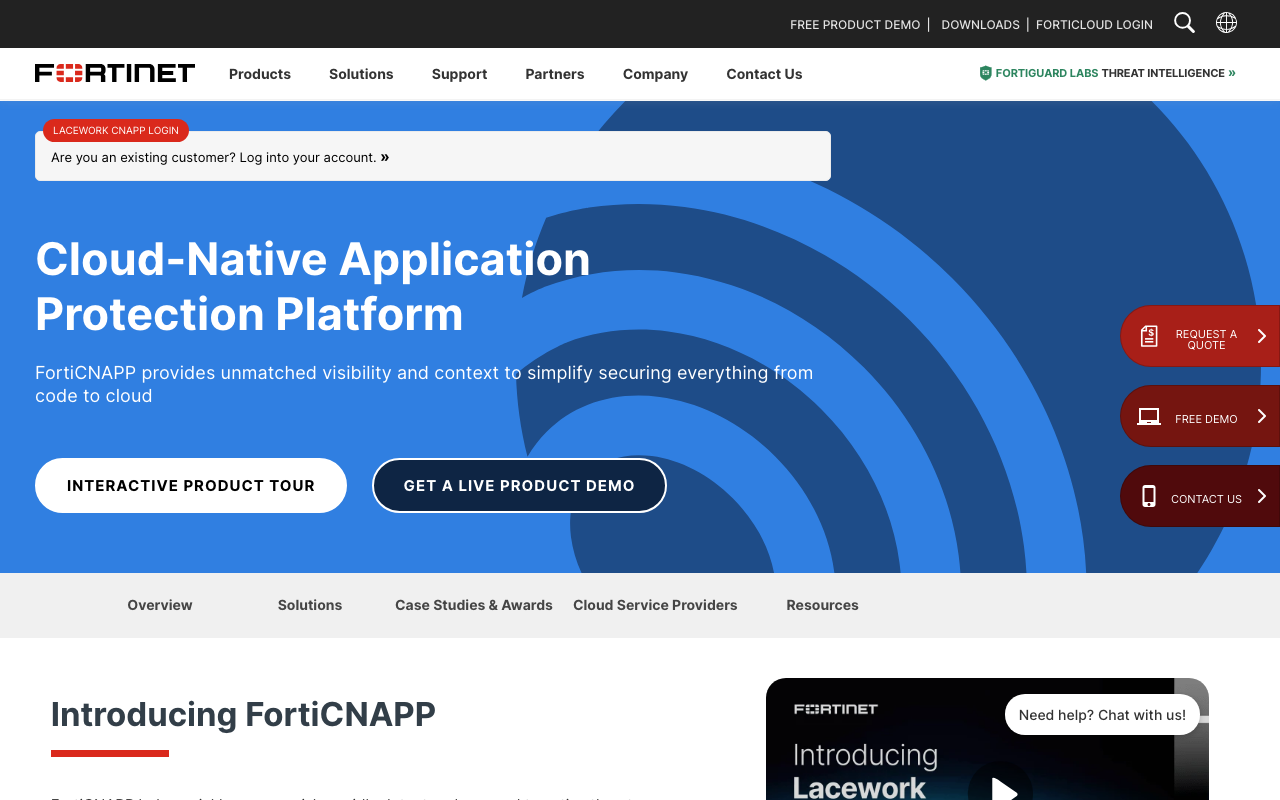Click the Cloud-Native Application Protection Platform heading
Image resolution: width=1280 pixels, height=800 pixels.
click(x=313, y=286)
